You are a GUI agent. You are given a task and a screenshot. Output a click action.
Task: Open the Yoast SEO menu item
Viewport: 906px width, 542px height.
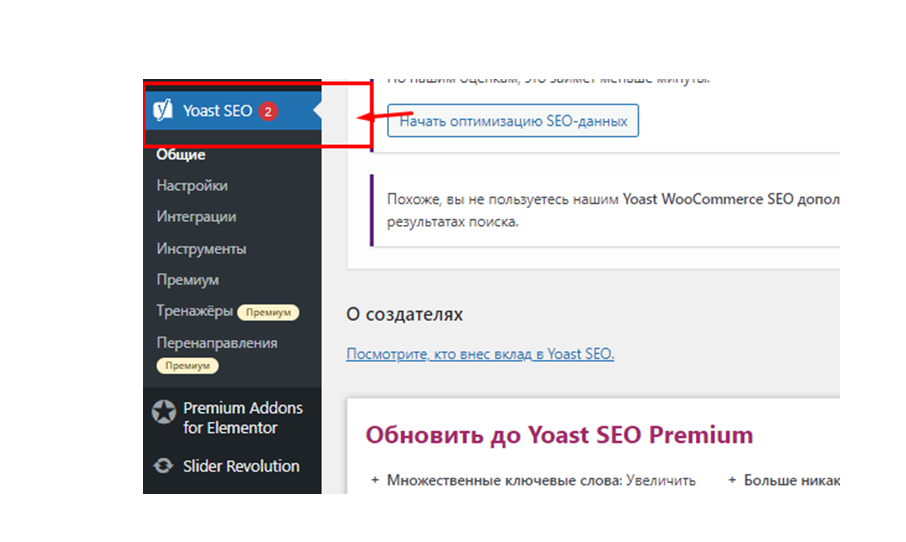point(232,110)
